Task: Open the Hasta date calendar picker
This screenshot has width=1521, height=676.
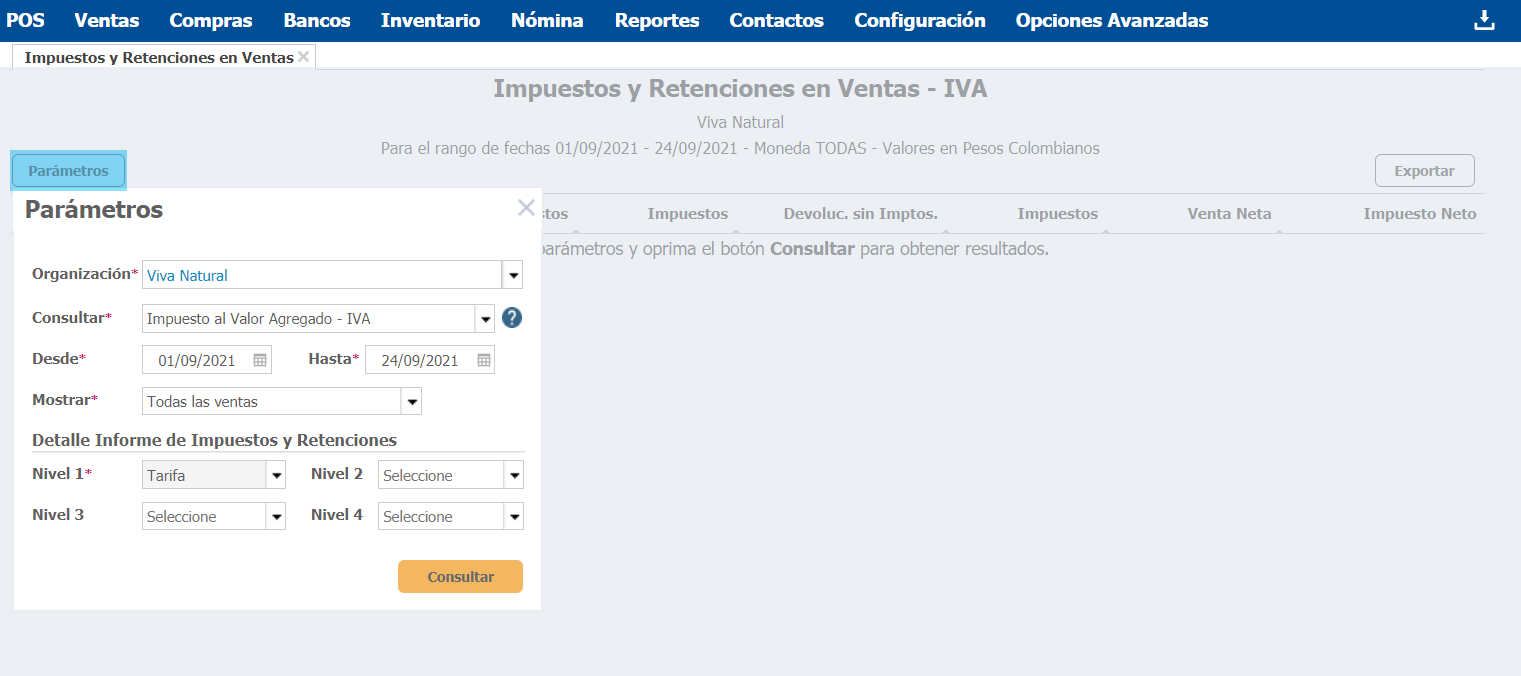Action: [483, 360]
